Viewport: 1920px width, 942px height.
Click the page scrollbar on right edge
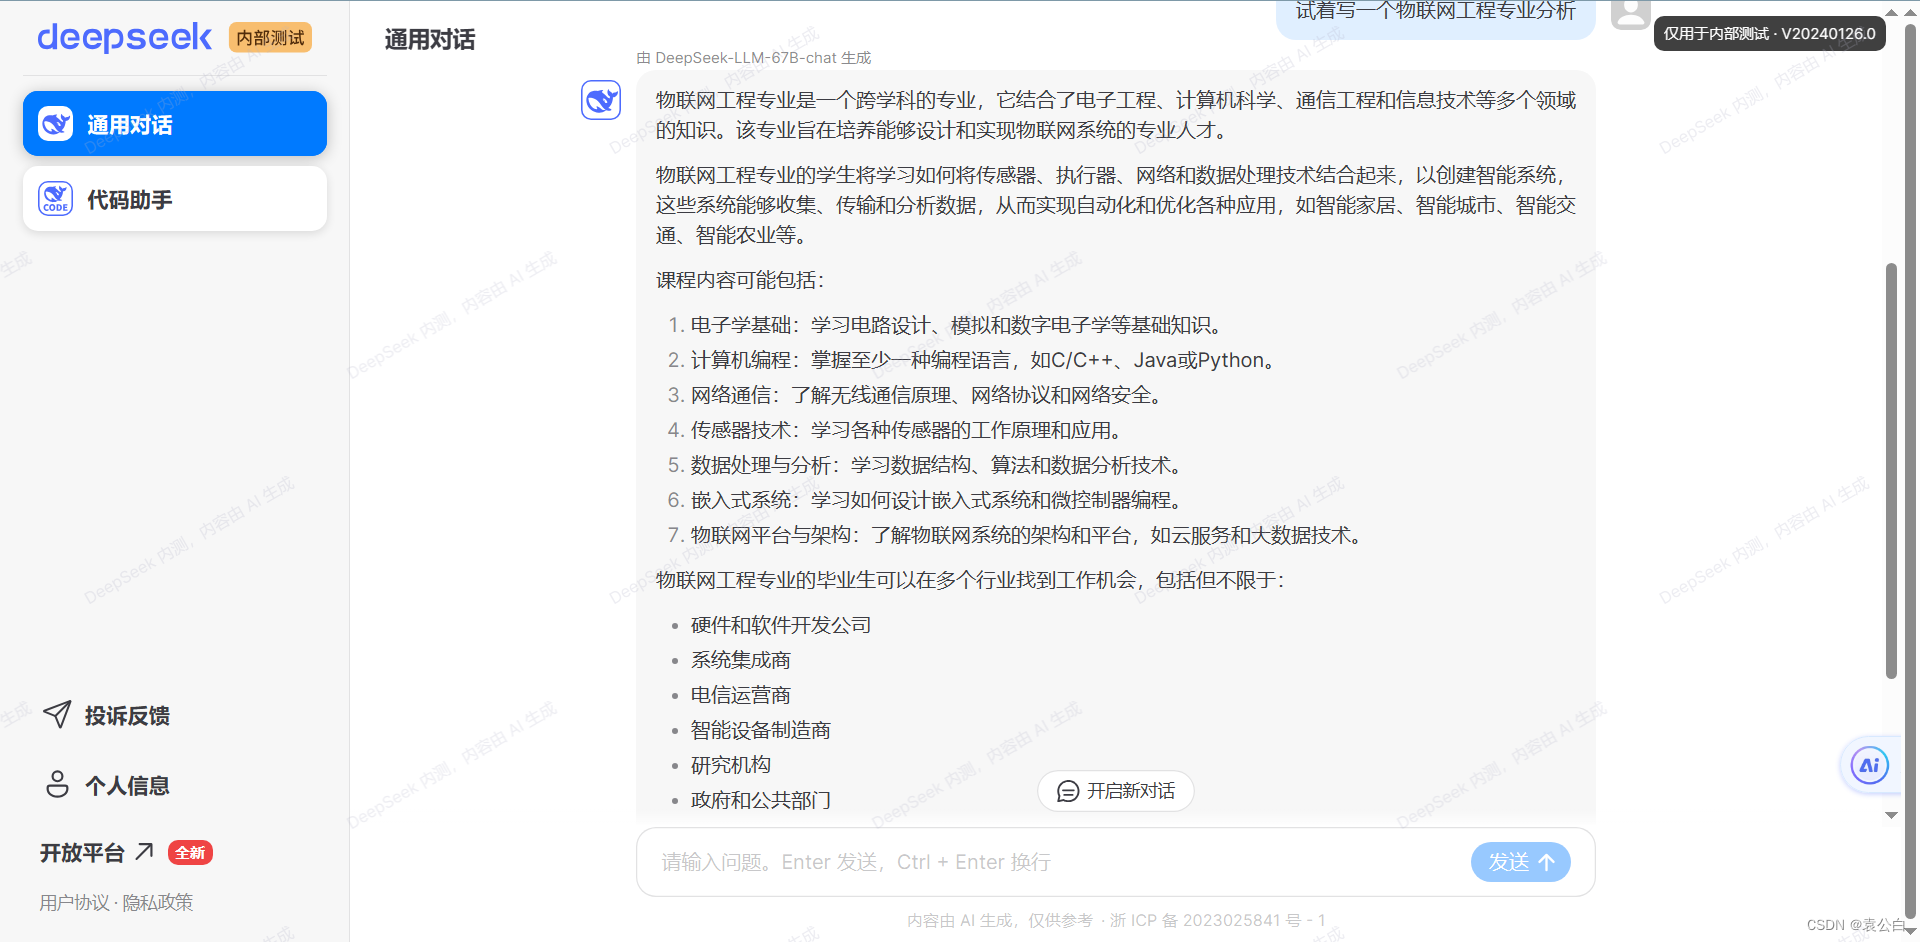point(1911,470)
